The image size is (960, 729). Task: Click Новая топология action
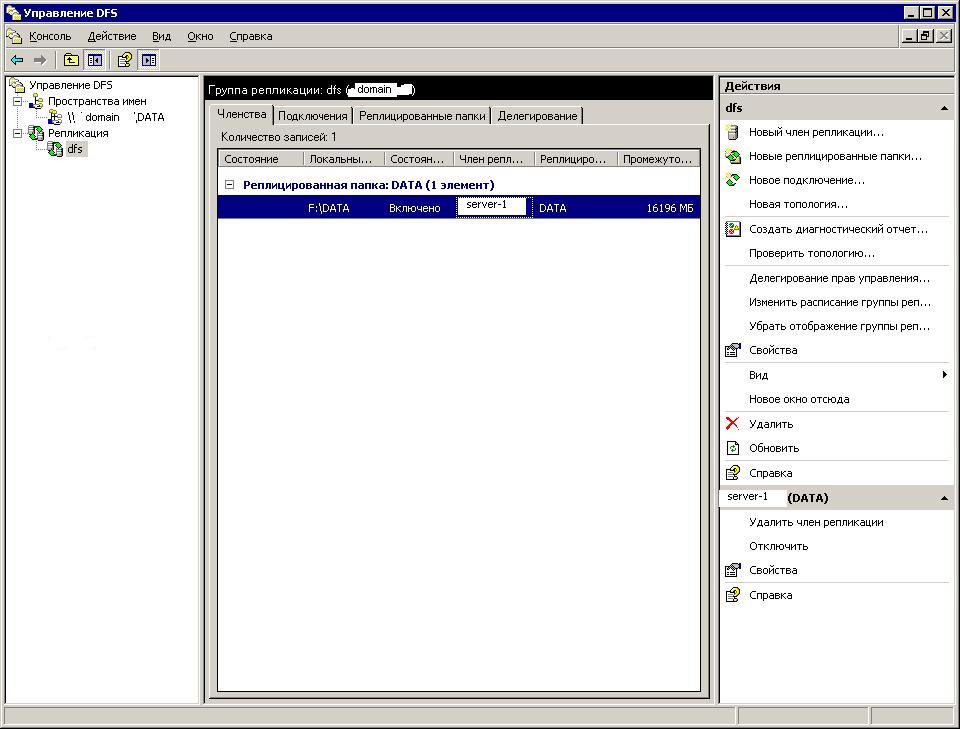pyautogui.click(x=798, y=204)
